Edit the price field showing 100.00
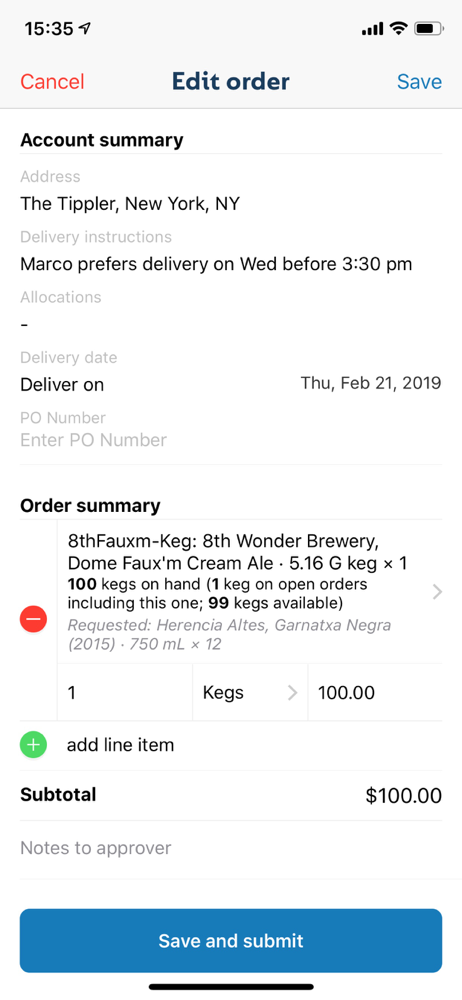Image resolution: width=462 pixels, height=1000 pixels. point(375,693)
